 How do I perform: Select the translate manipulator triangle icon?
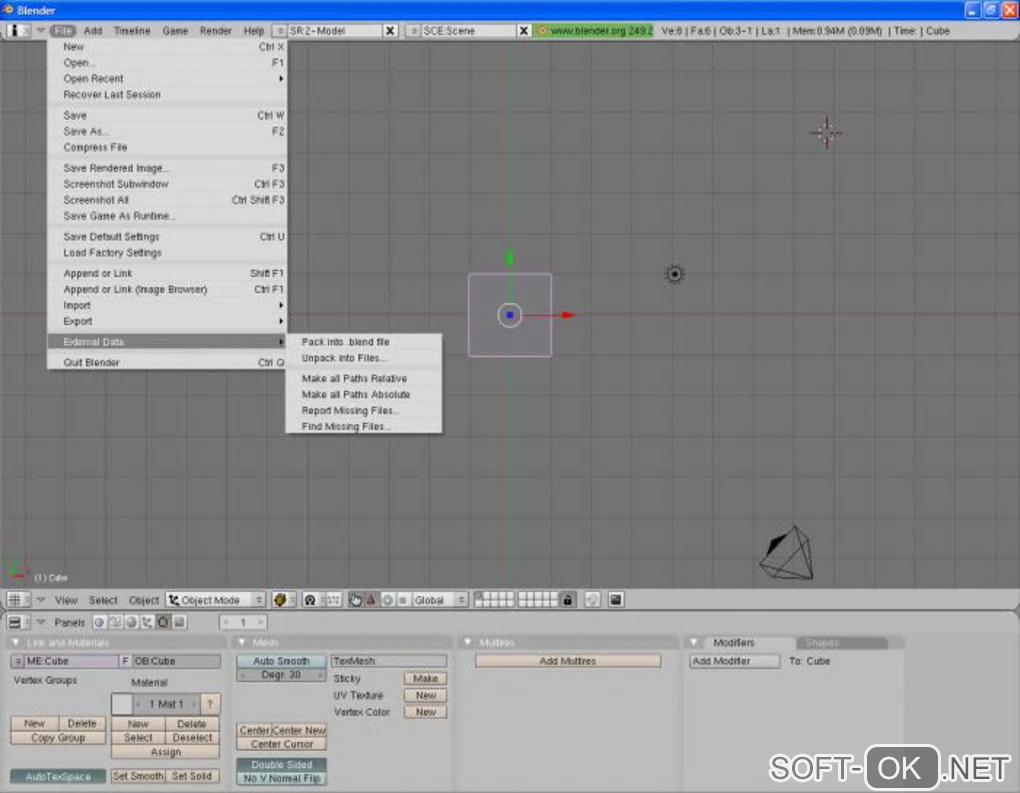[x=371, y=600]
